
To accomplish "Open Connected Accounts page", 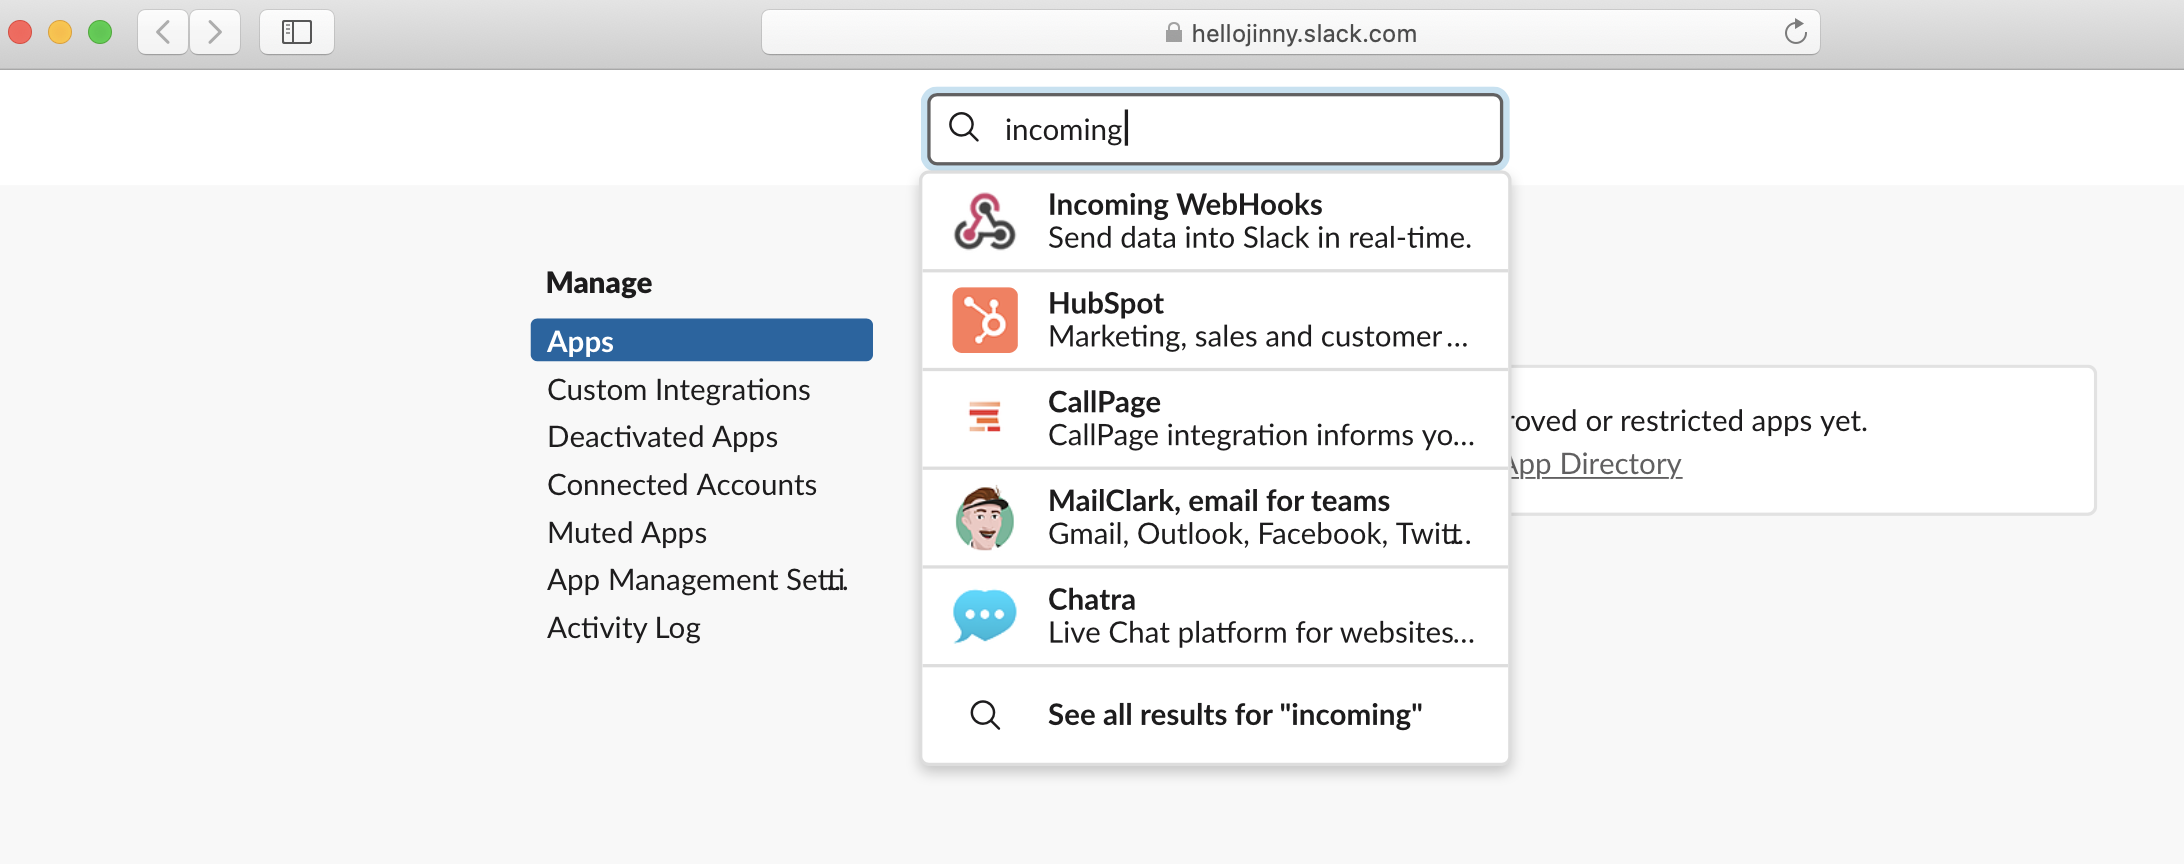I will pos(682,485).
